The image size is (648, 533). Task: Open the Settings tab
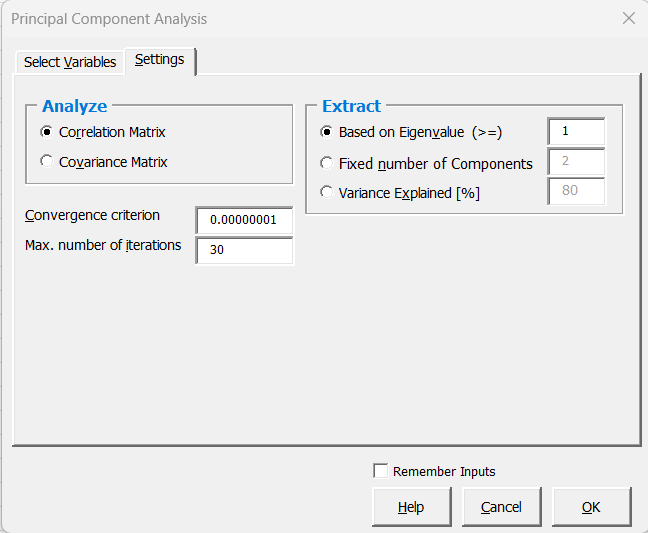tap(160, 60)
